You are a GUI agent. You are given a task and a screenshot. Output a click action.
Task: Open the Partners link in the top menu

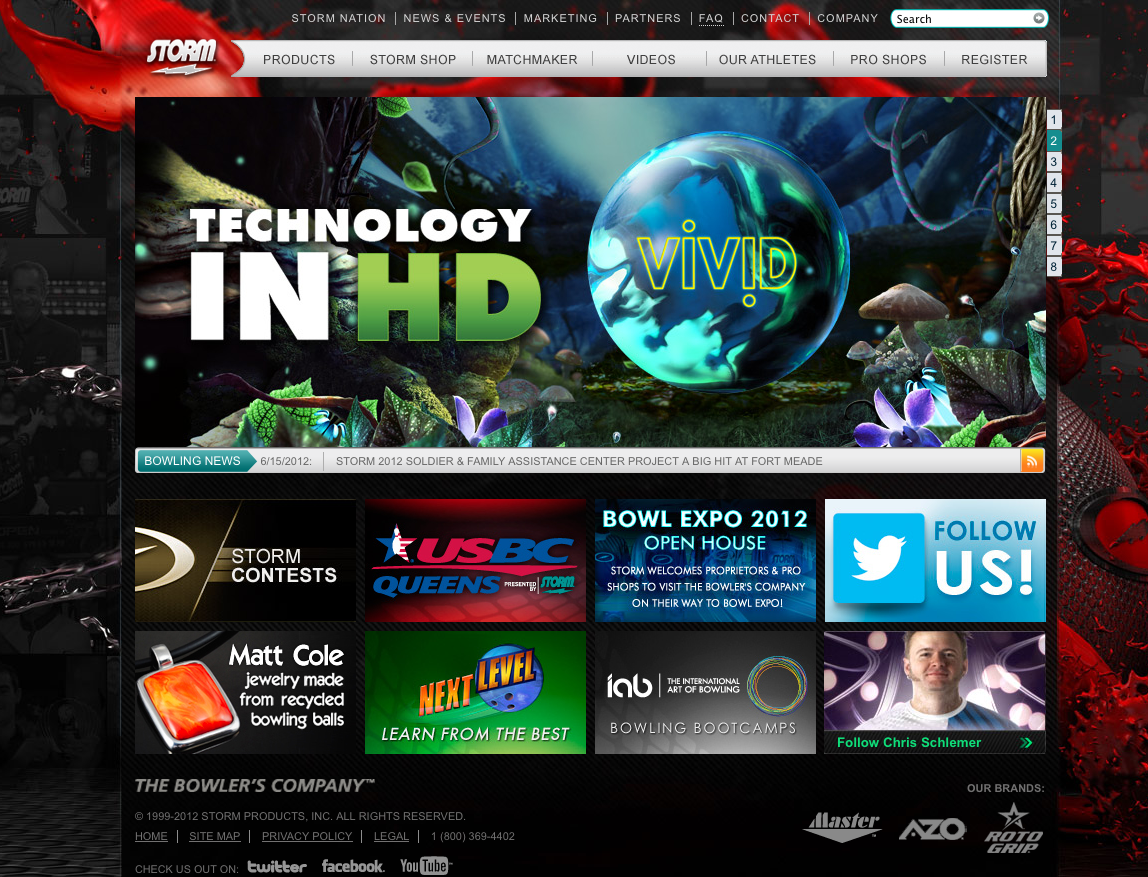(647, 18)
